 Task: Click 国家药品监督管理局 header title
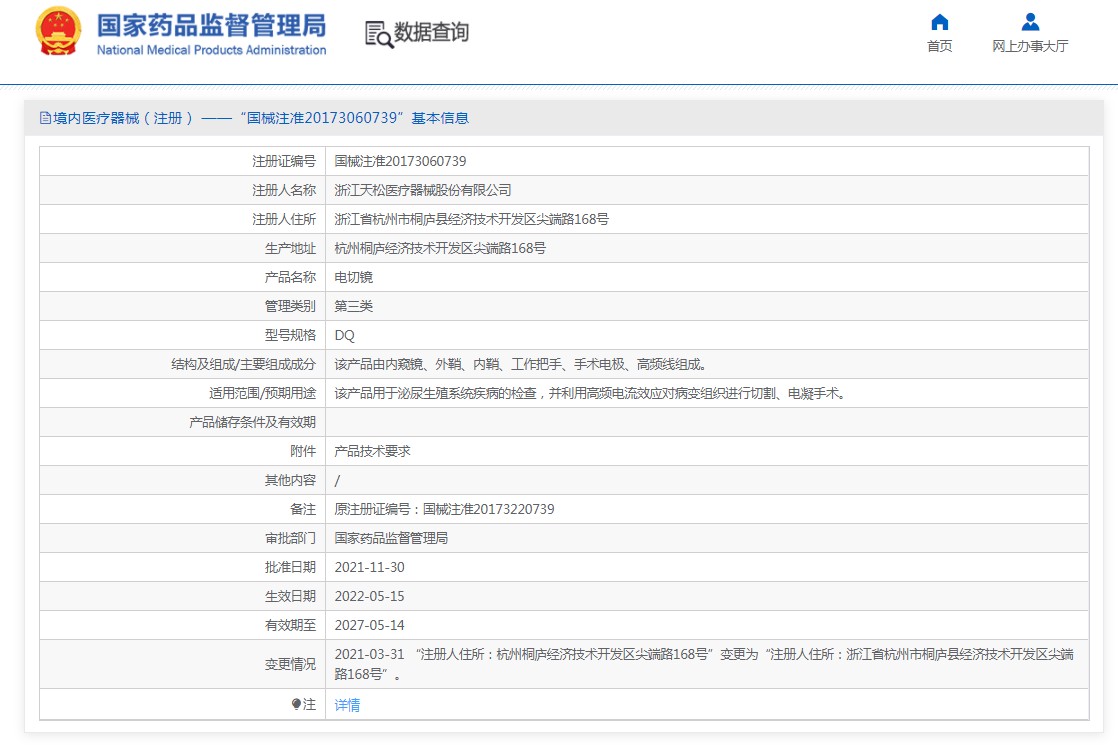211,26
